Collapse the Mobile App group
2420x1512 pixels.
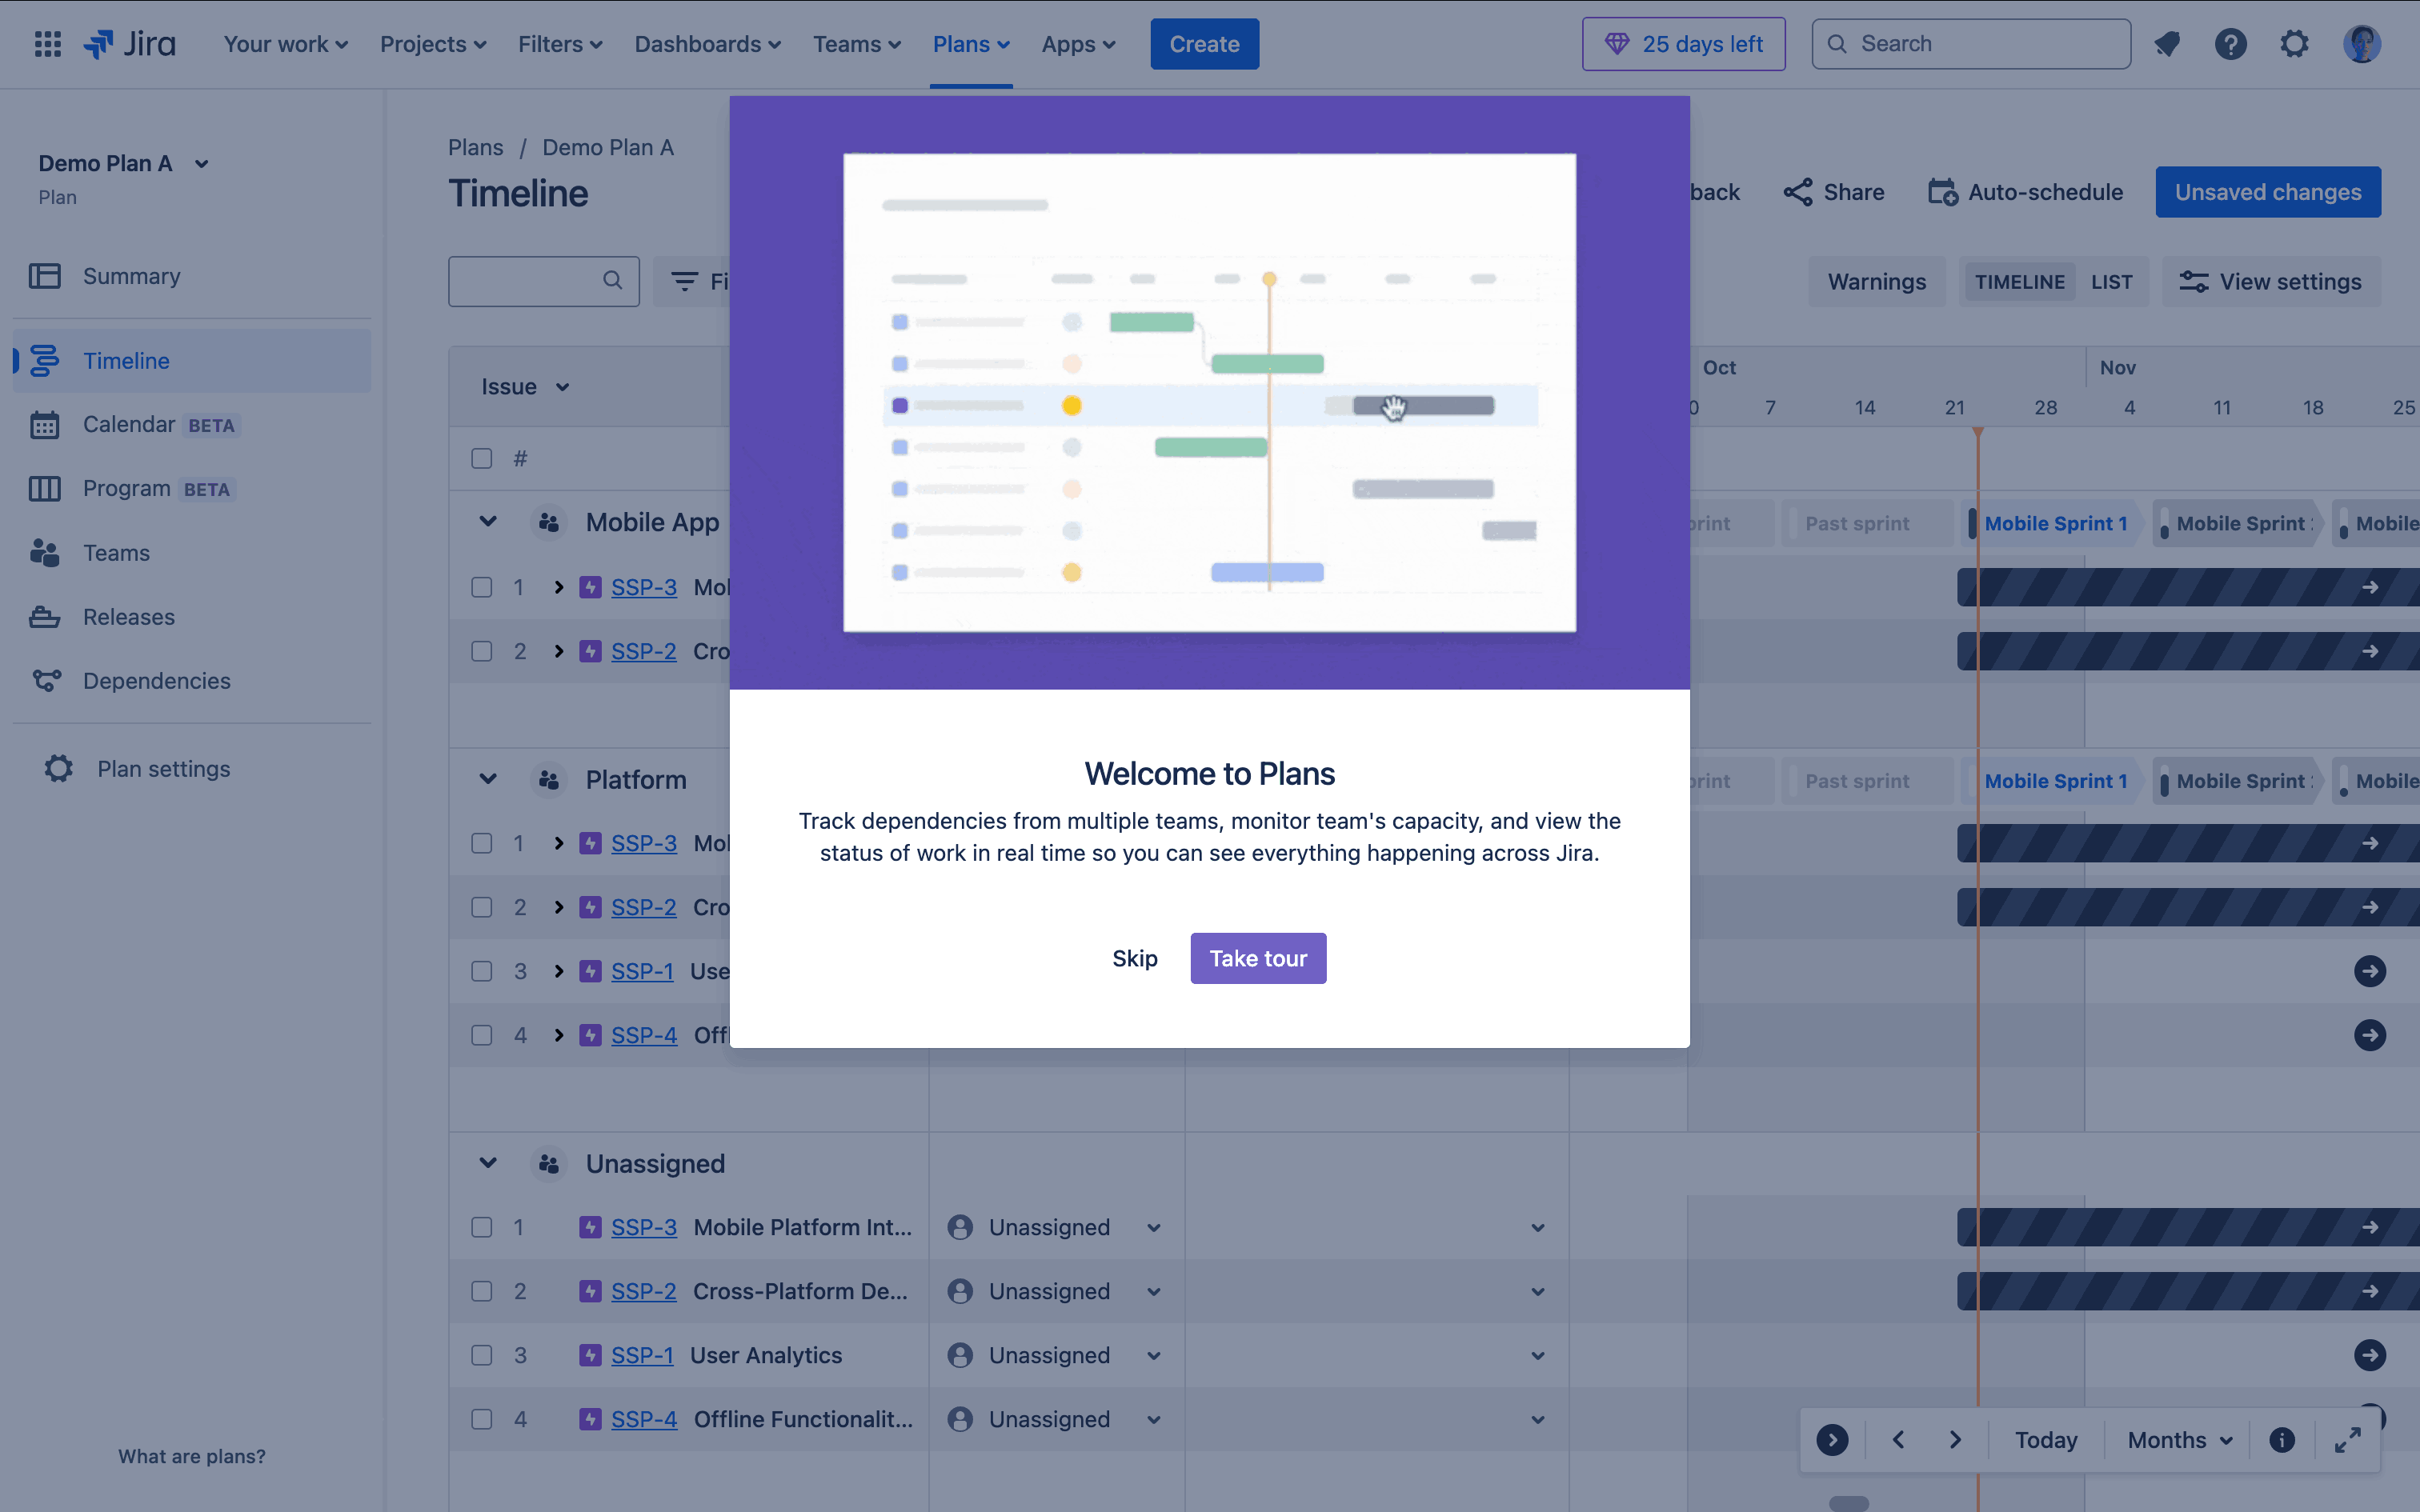tap(488, 521)
